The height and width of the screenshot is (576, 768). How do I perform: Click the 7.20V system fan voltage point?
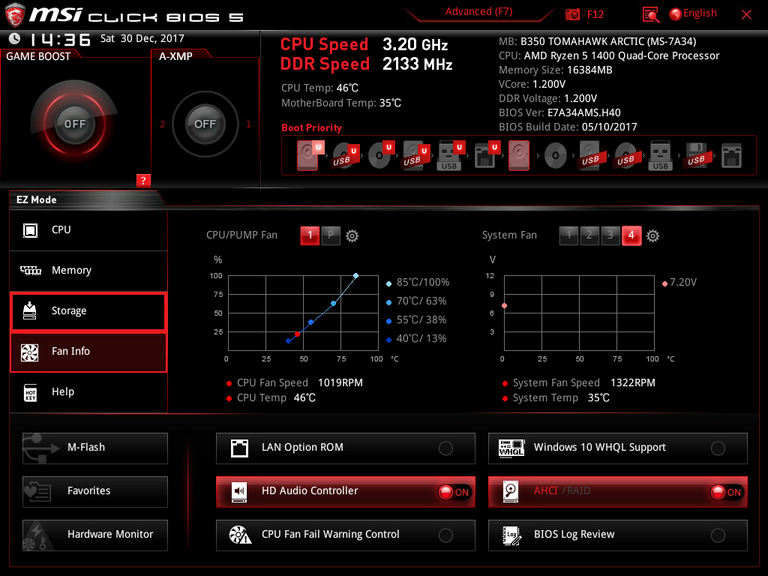[504, 306]
